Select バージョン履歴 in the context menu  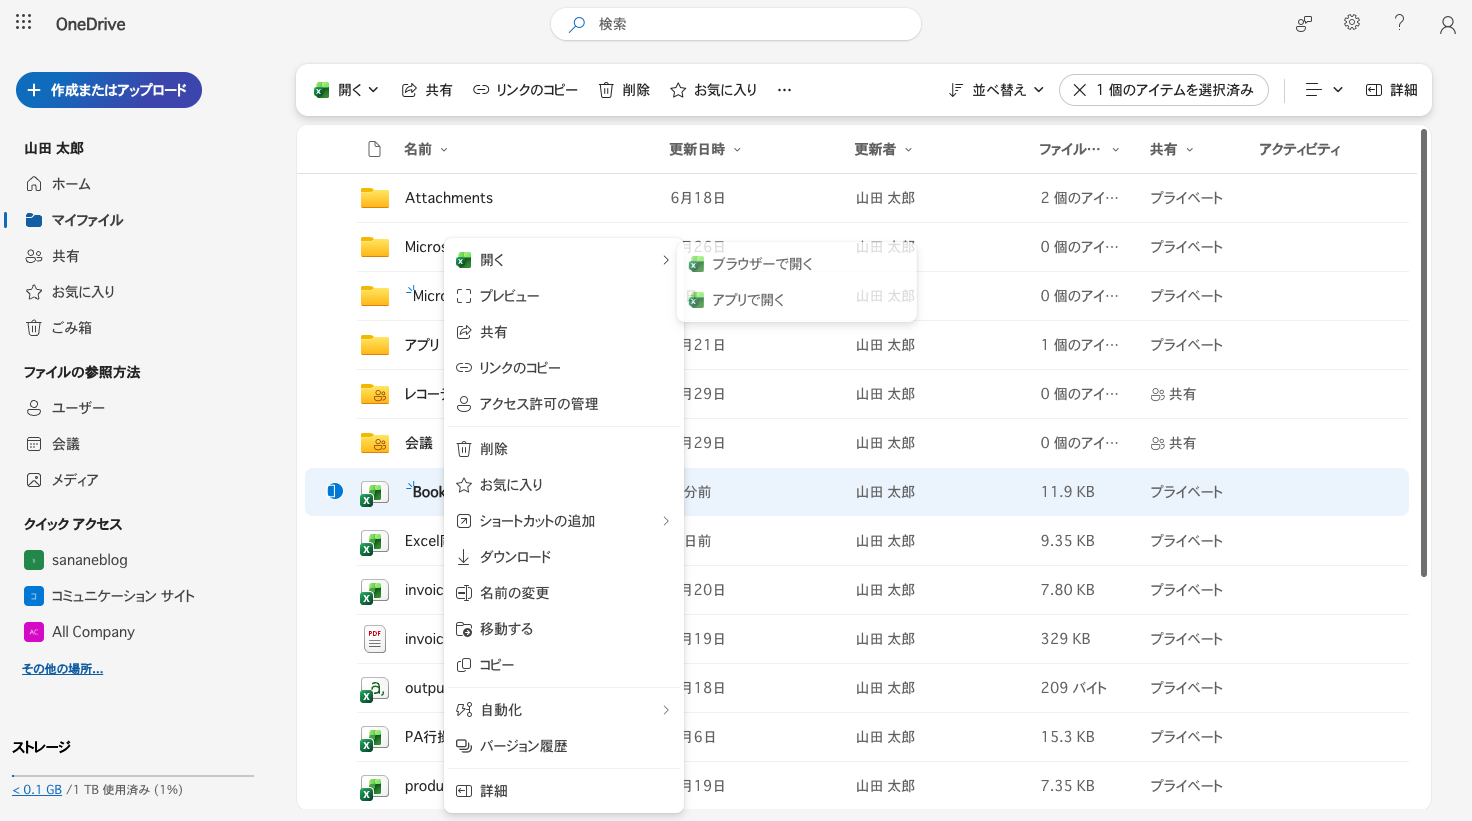click(x=563, y=746)
